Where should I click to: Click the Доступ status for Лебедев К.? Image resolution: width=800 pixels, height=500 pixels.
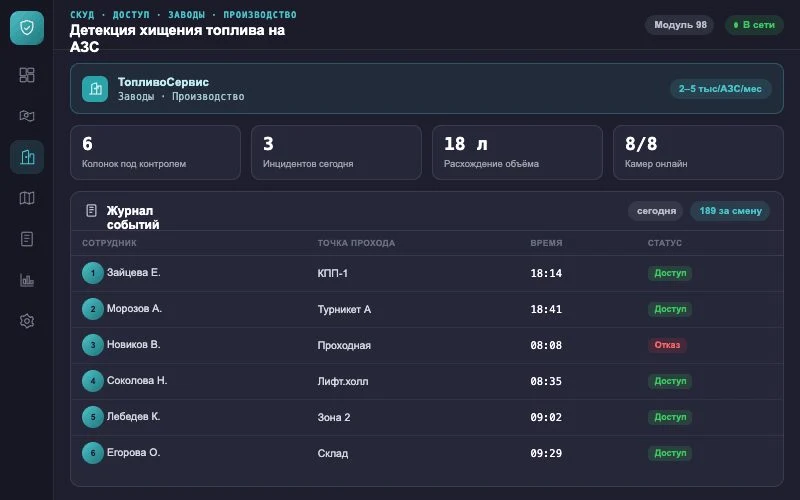pyautogui.click(x=670, y=417)
